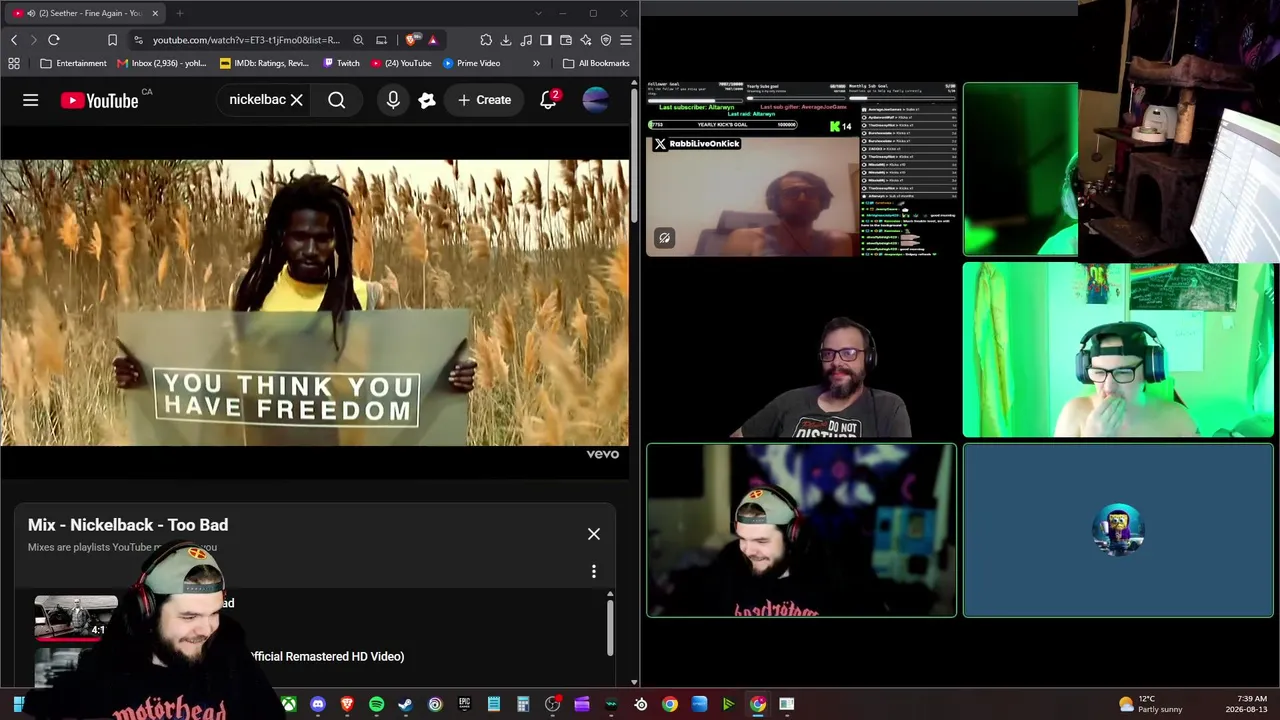Open YouTube notifications bell
The height and width of the screenshot is (720, 1280).
(548, 100)
